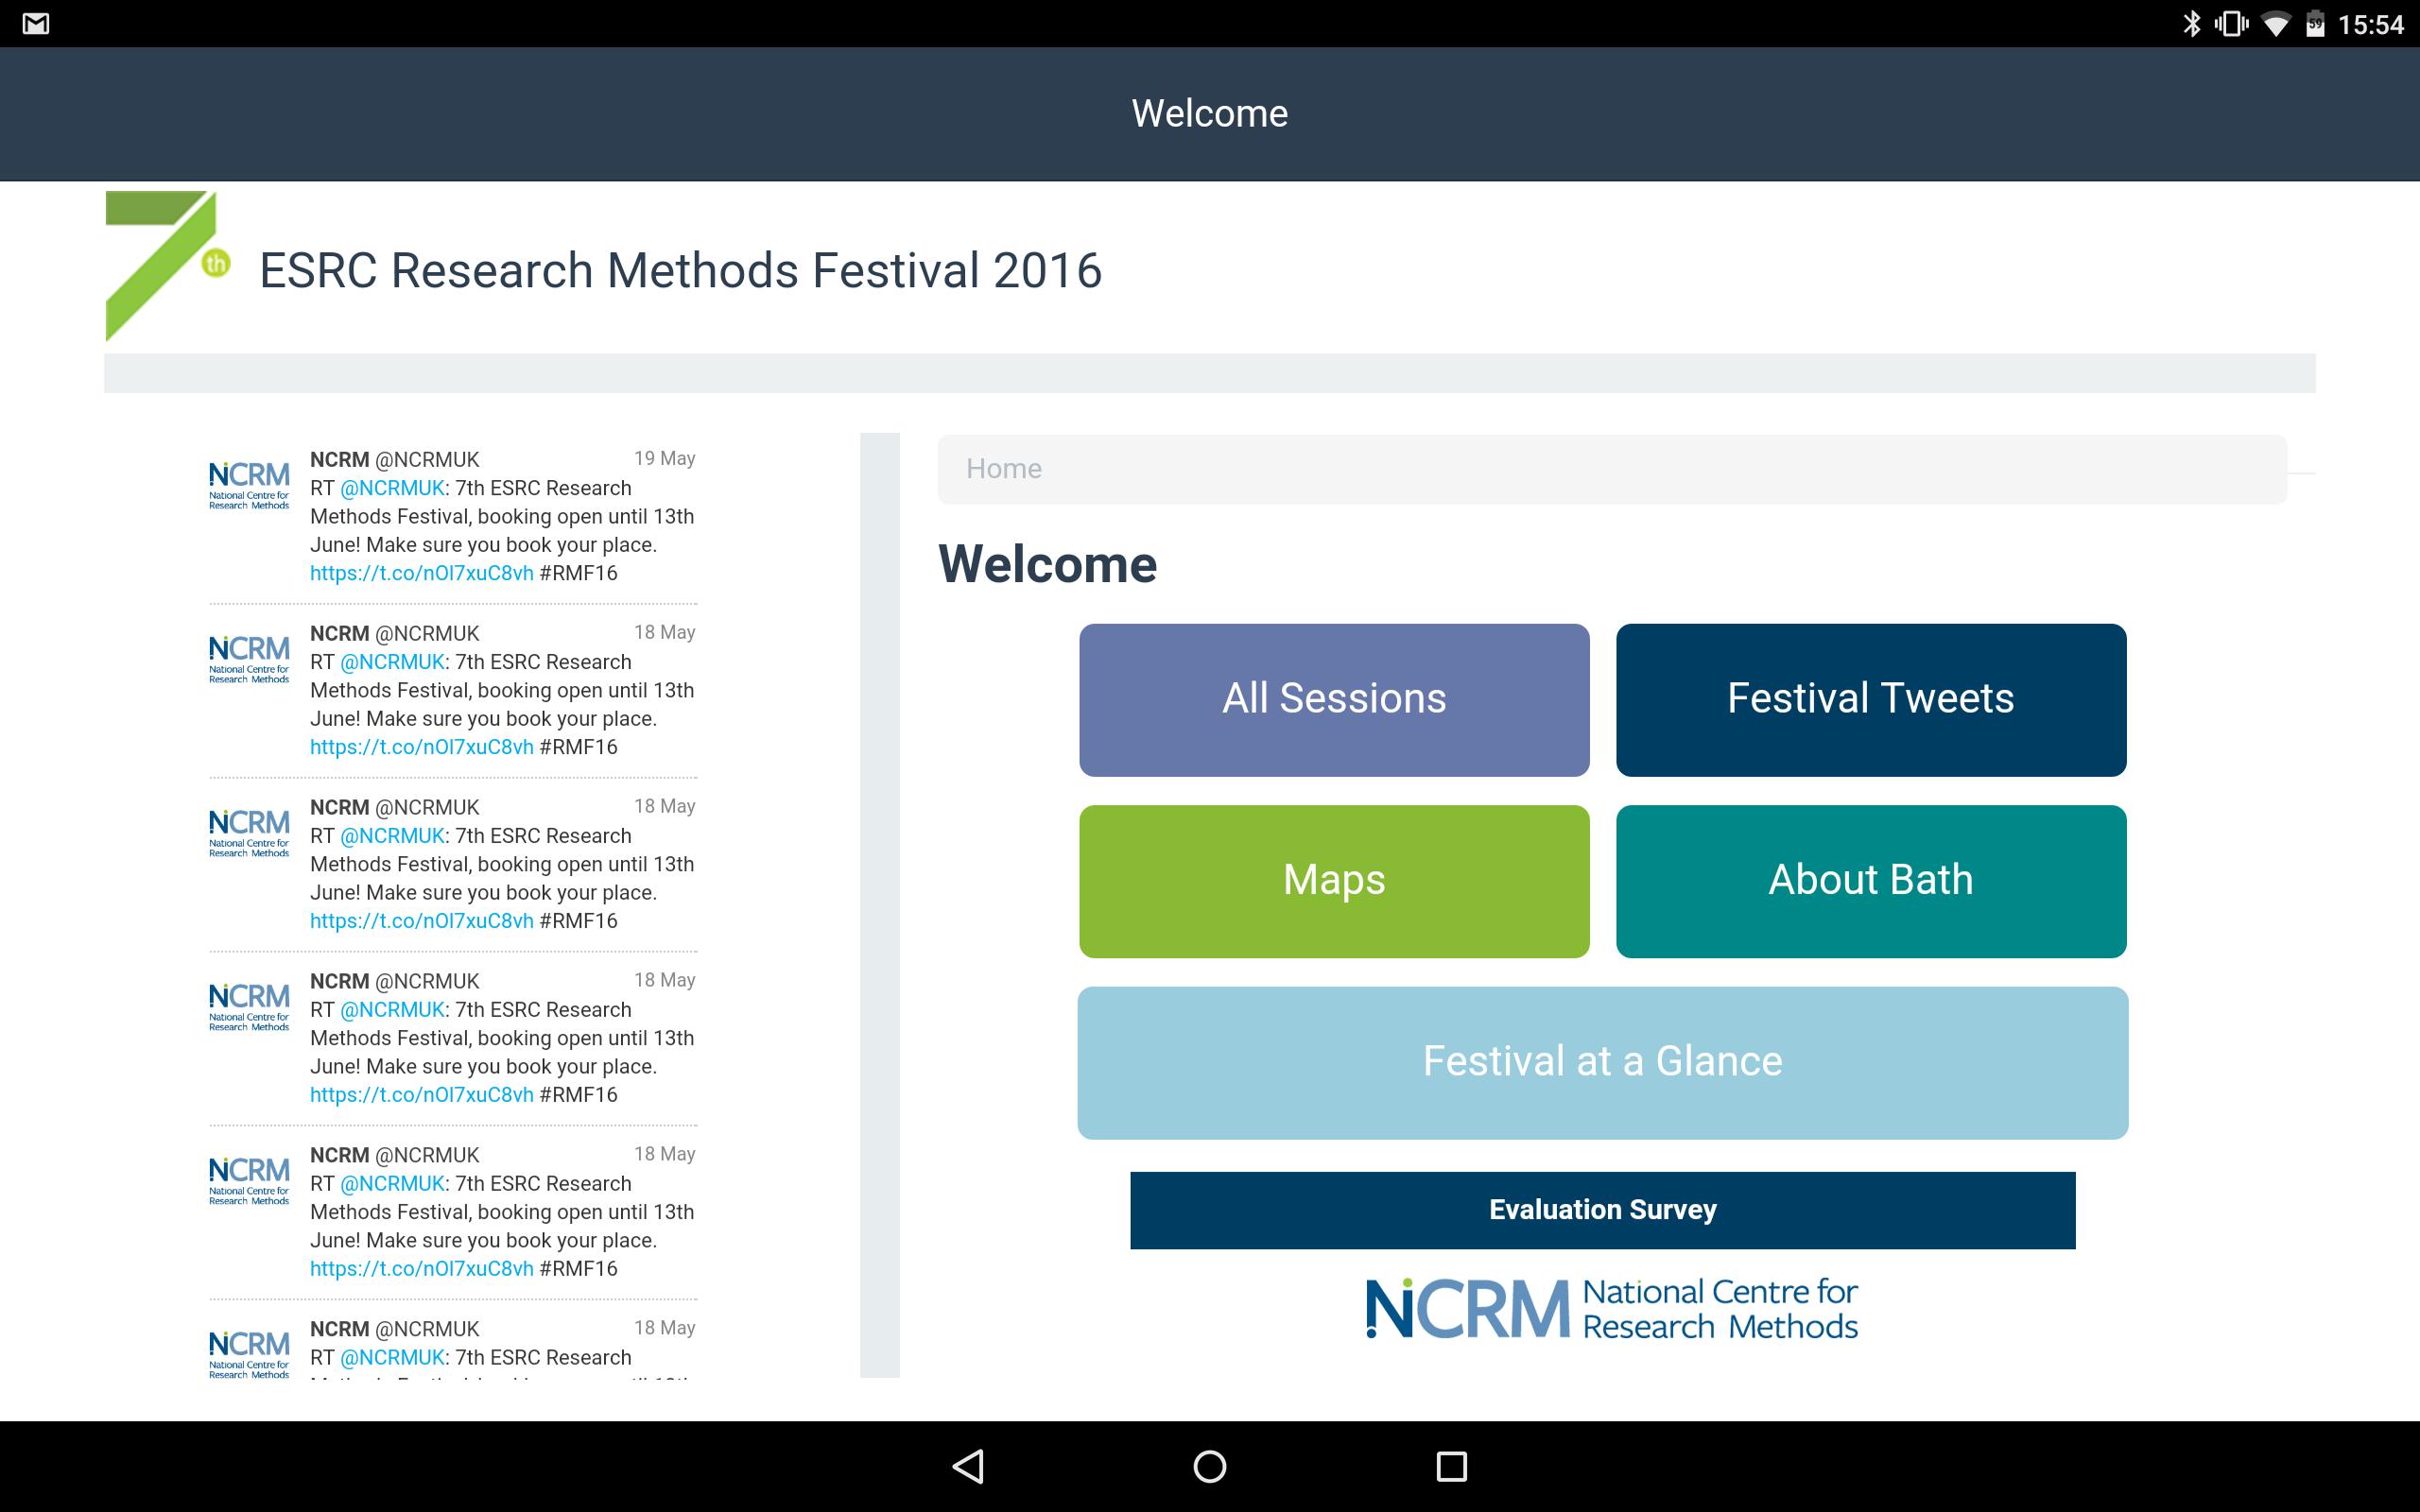Tap the green 7th festival logo
This screenshot has width=2420, height=1512.
[167, 266]
